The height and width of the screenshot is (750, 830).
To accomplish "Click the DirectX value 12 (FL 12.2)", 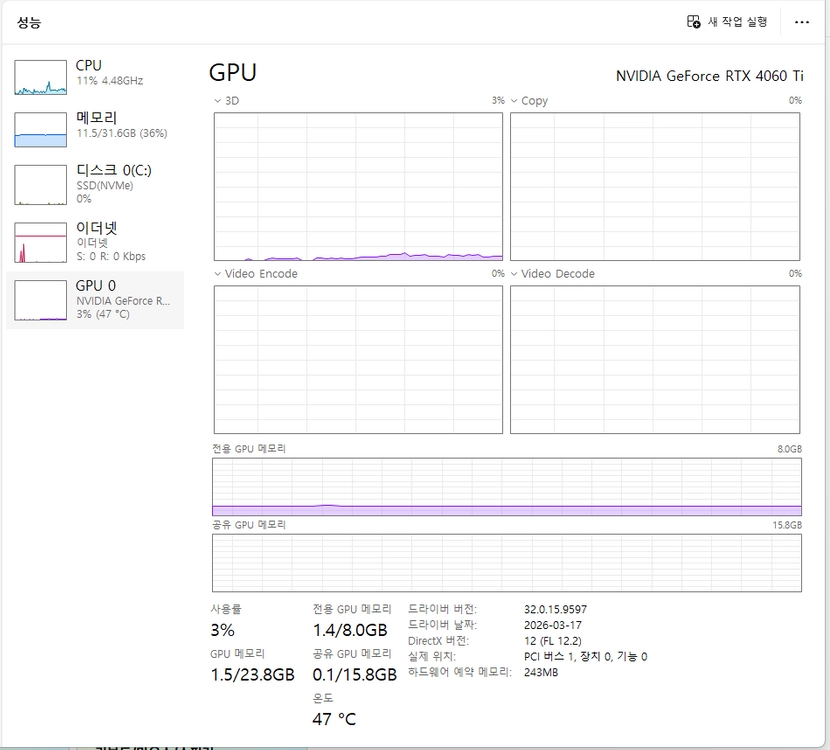I will pyautogui.click(x=553, y=641).
